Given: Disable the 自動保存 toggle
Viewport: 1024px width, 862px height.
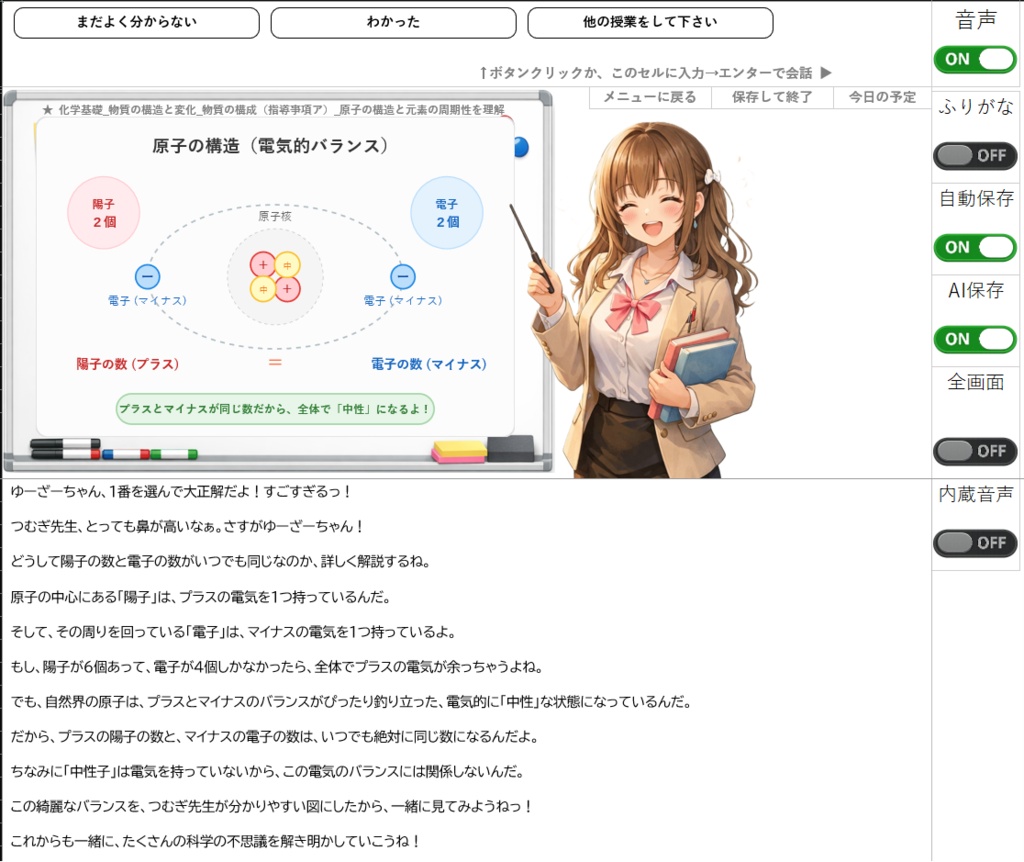Looking at the screenshot, I should (x=975, y=247).
